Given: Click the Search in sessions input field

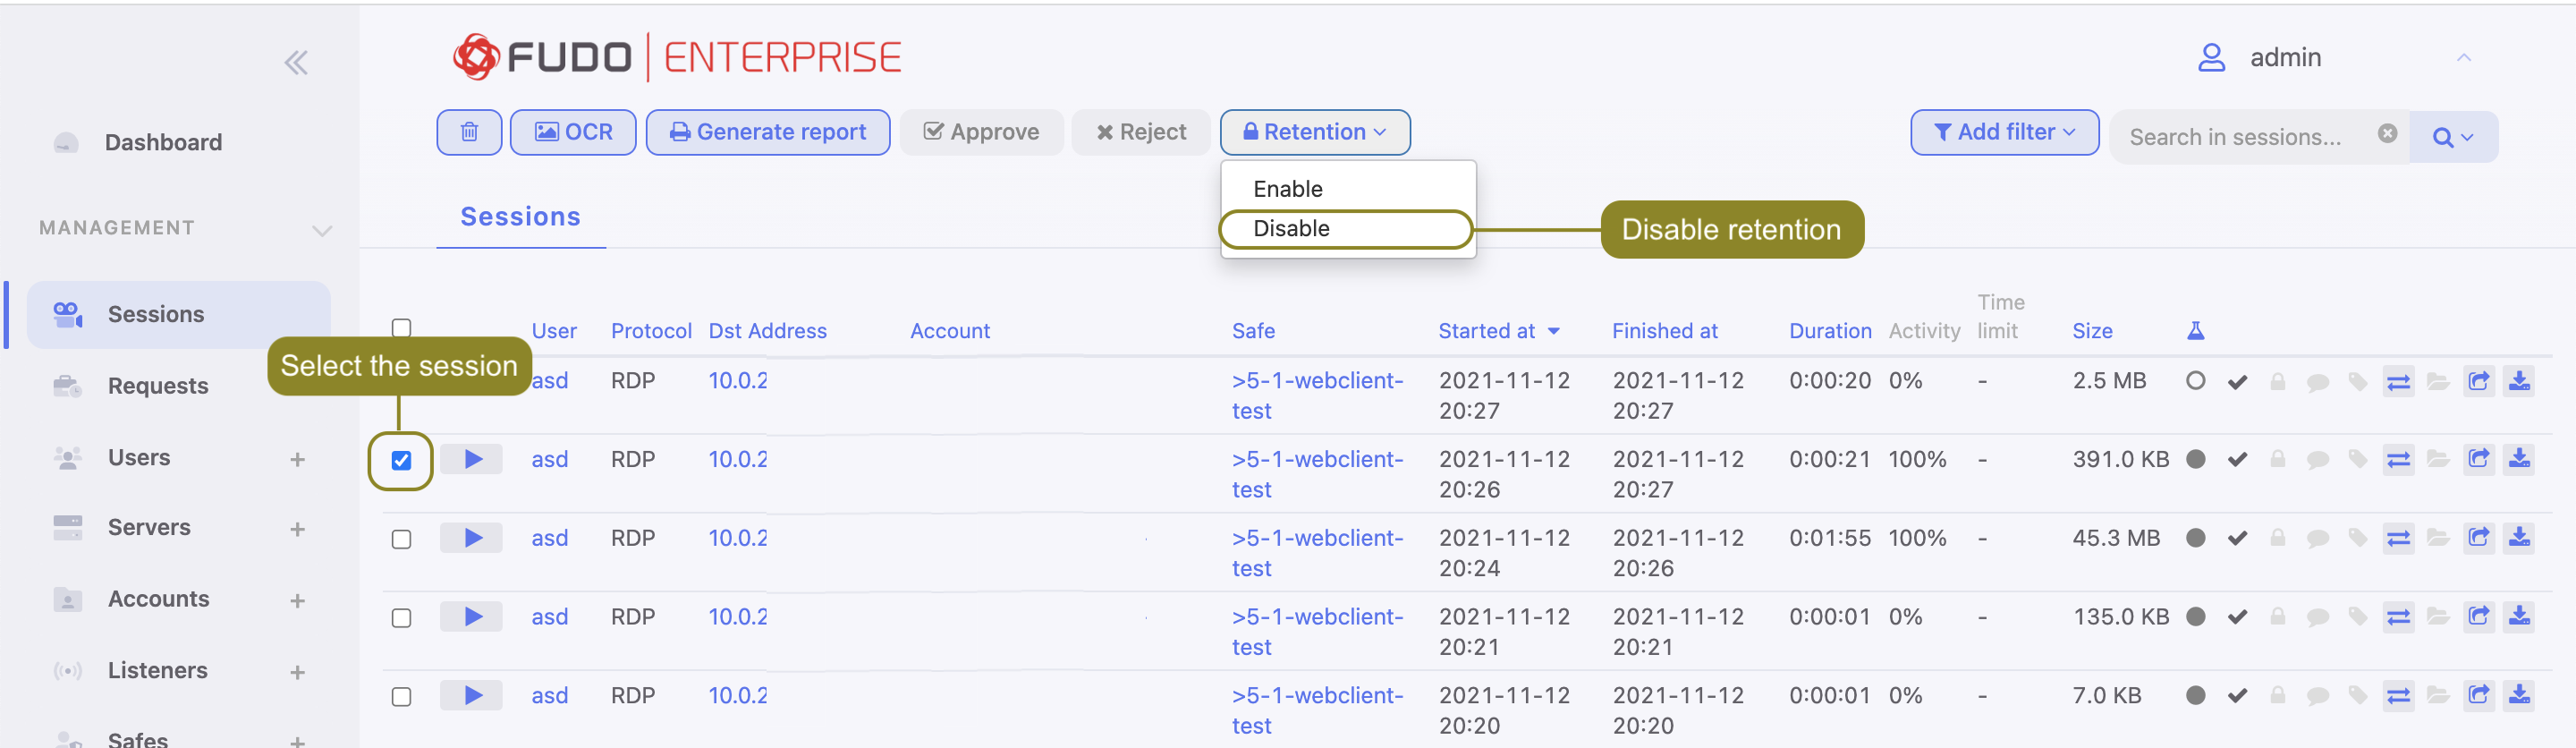Looking at the screenshot, I should coord(2240,137).
